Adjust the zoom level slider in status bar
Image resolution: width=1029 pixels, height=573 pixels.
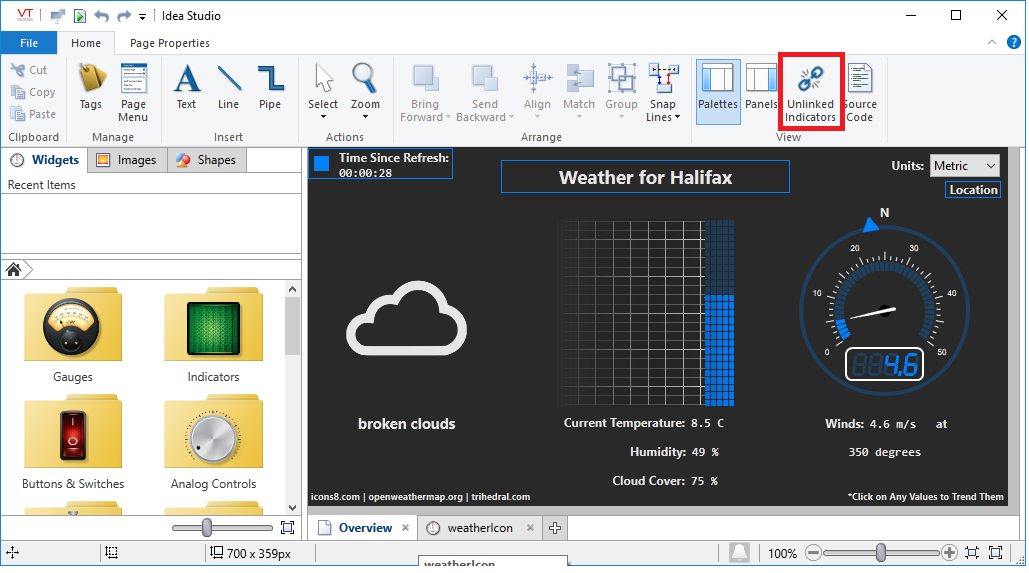point(880,553)
